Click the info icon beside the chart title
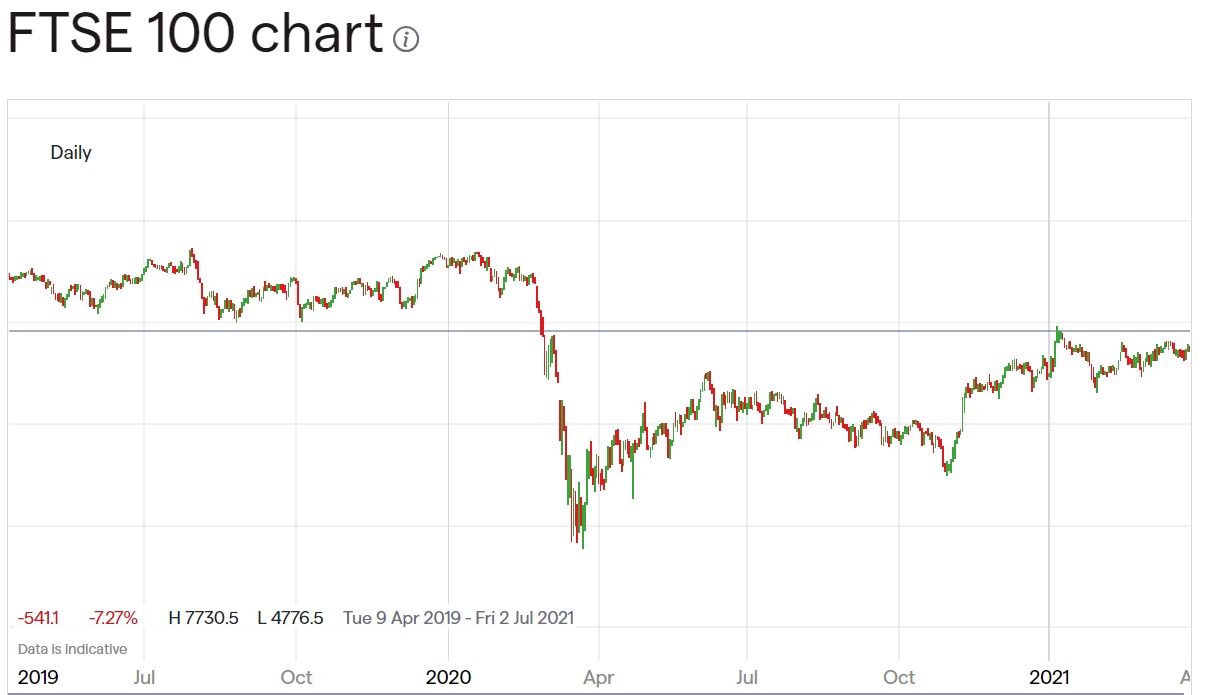Image resolution: width=1211 pixels, height=695 pixels. pos(406,39)
